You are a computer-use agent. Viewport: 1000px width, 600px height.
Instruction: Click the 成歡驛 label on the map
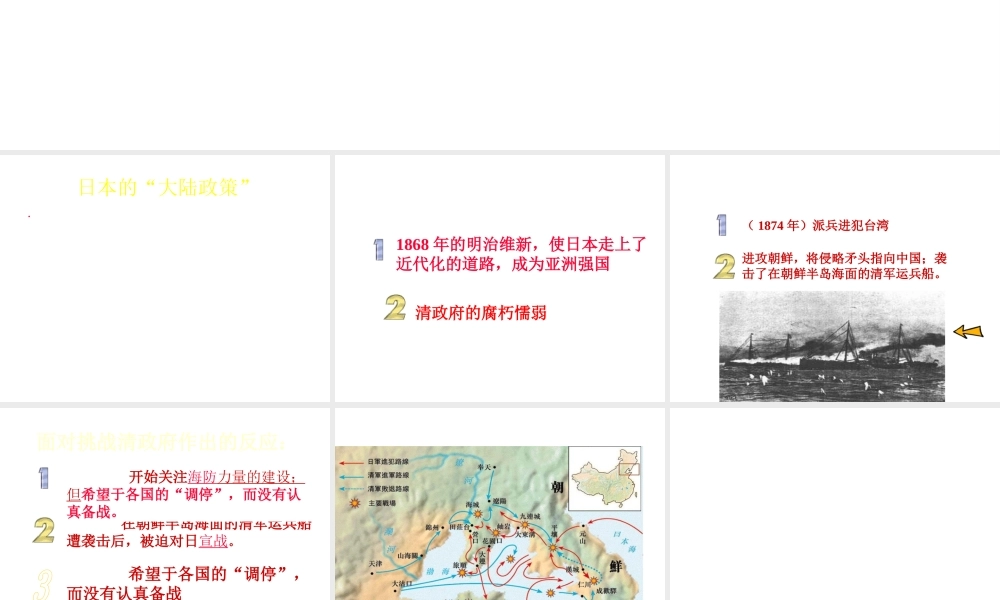pyautogui.click(x=606, y=591)
